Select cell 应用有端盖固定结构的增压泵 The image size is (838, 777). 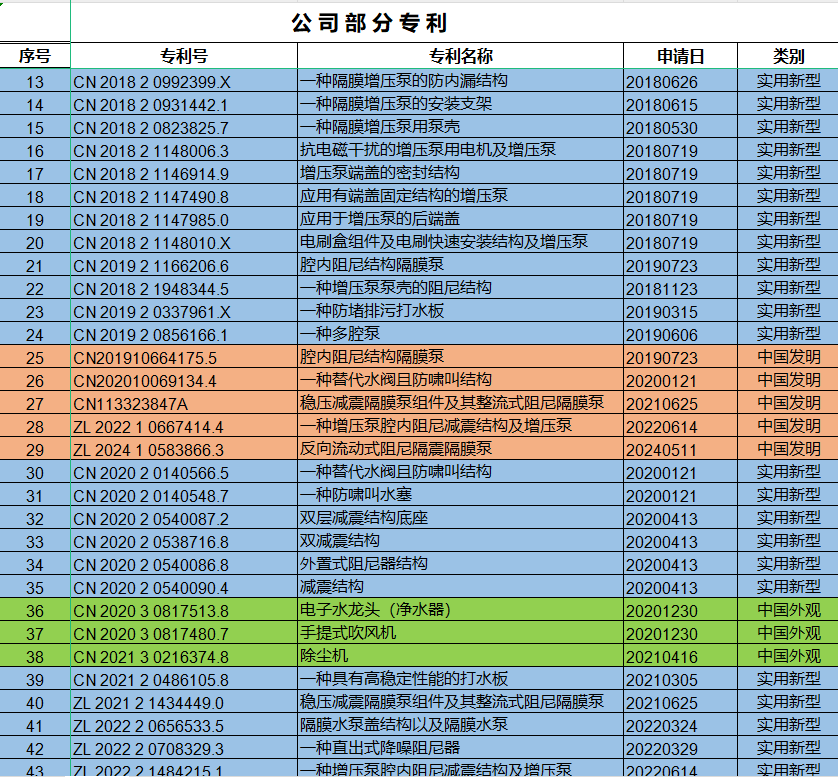(460, 196)
